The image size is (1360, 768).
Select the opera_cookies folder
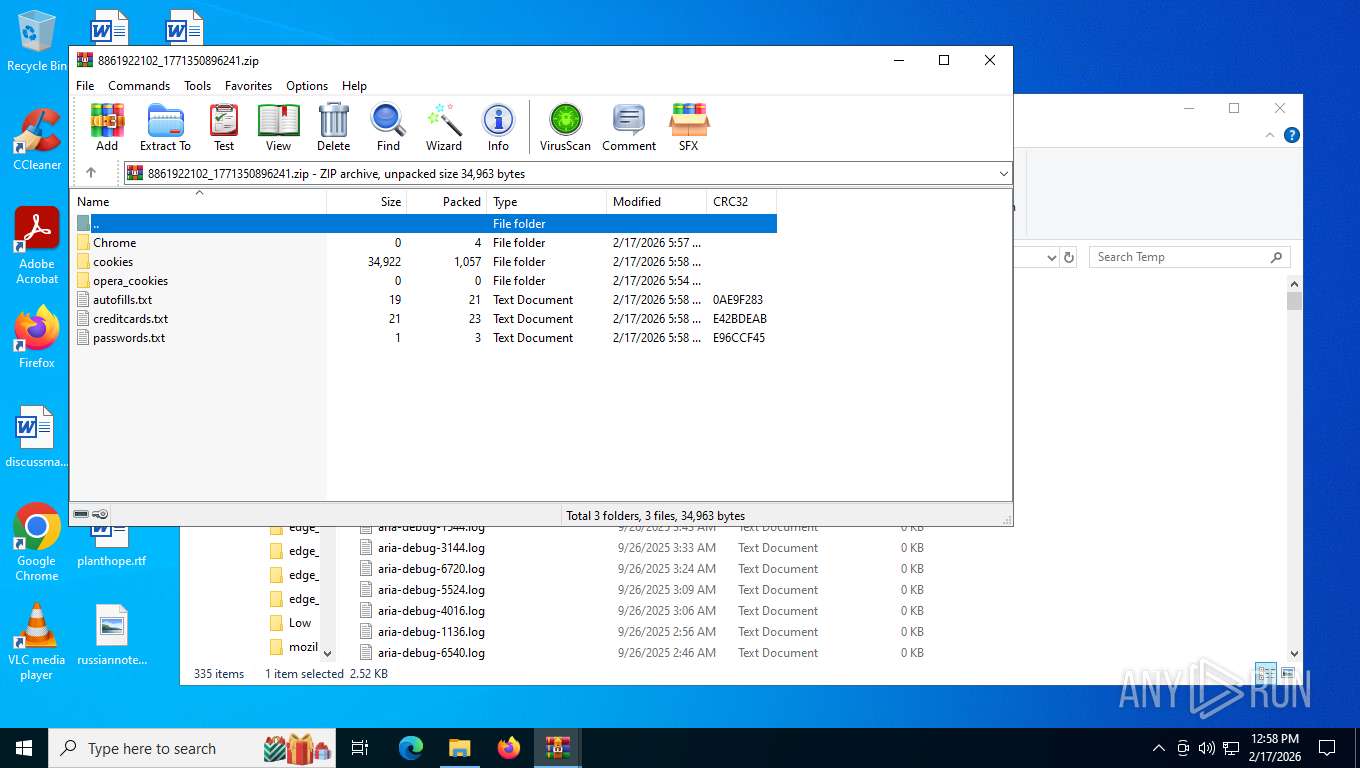424,281
